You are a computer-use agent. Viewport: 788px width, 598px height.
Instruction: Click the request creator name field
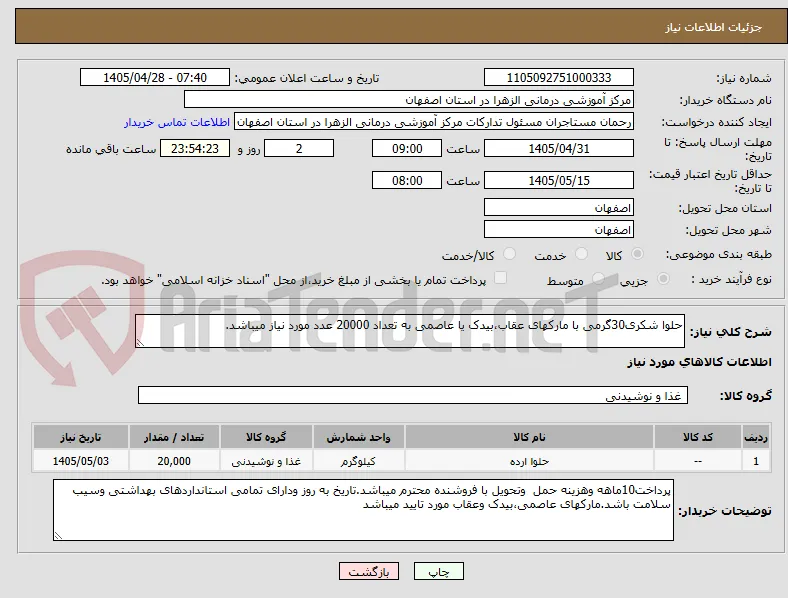[x=434, y=122]
